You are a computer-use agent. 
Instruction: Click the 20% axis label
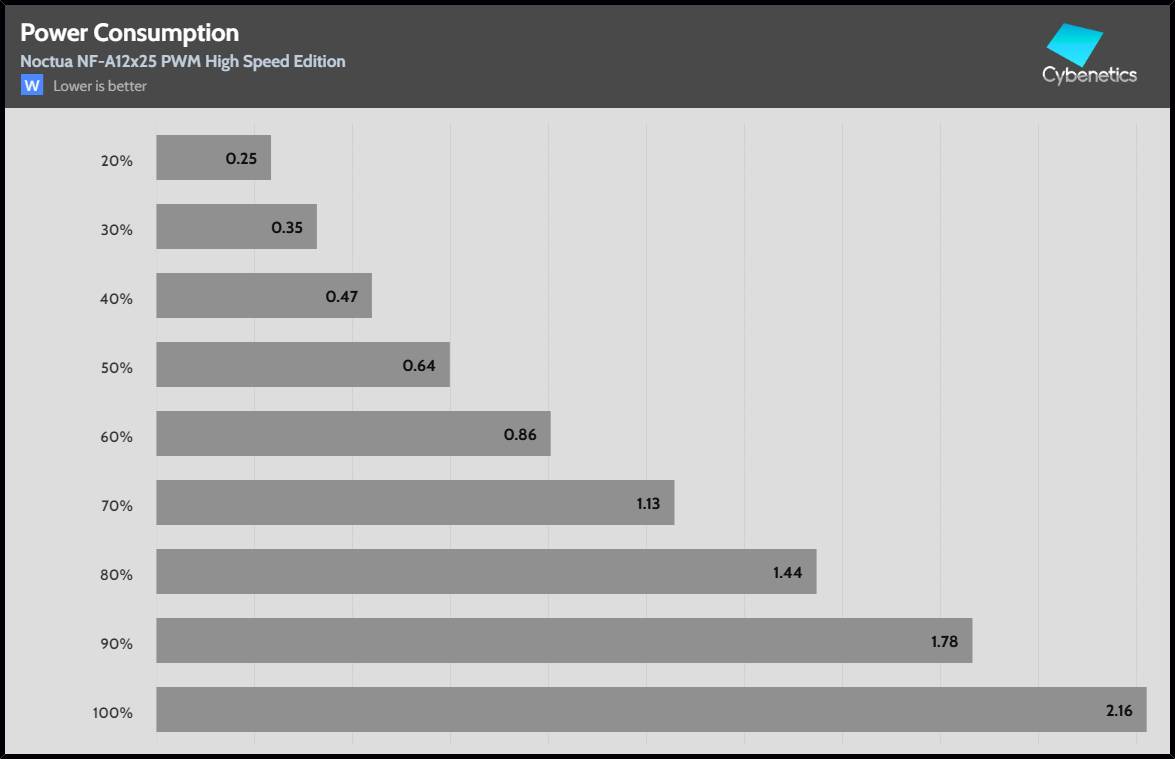[x=117, y=160]
